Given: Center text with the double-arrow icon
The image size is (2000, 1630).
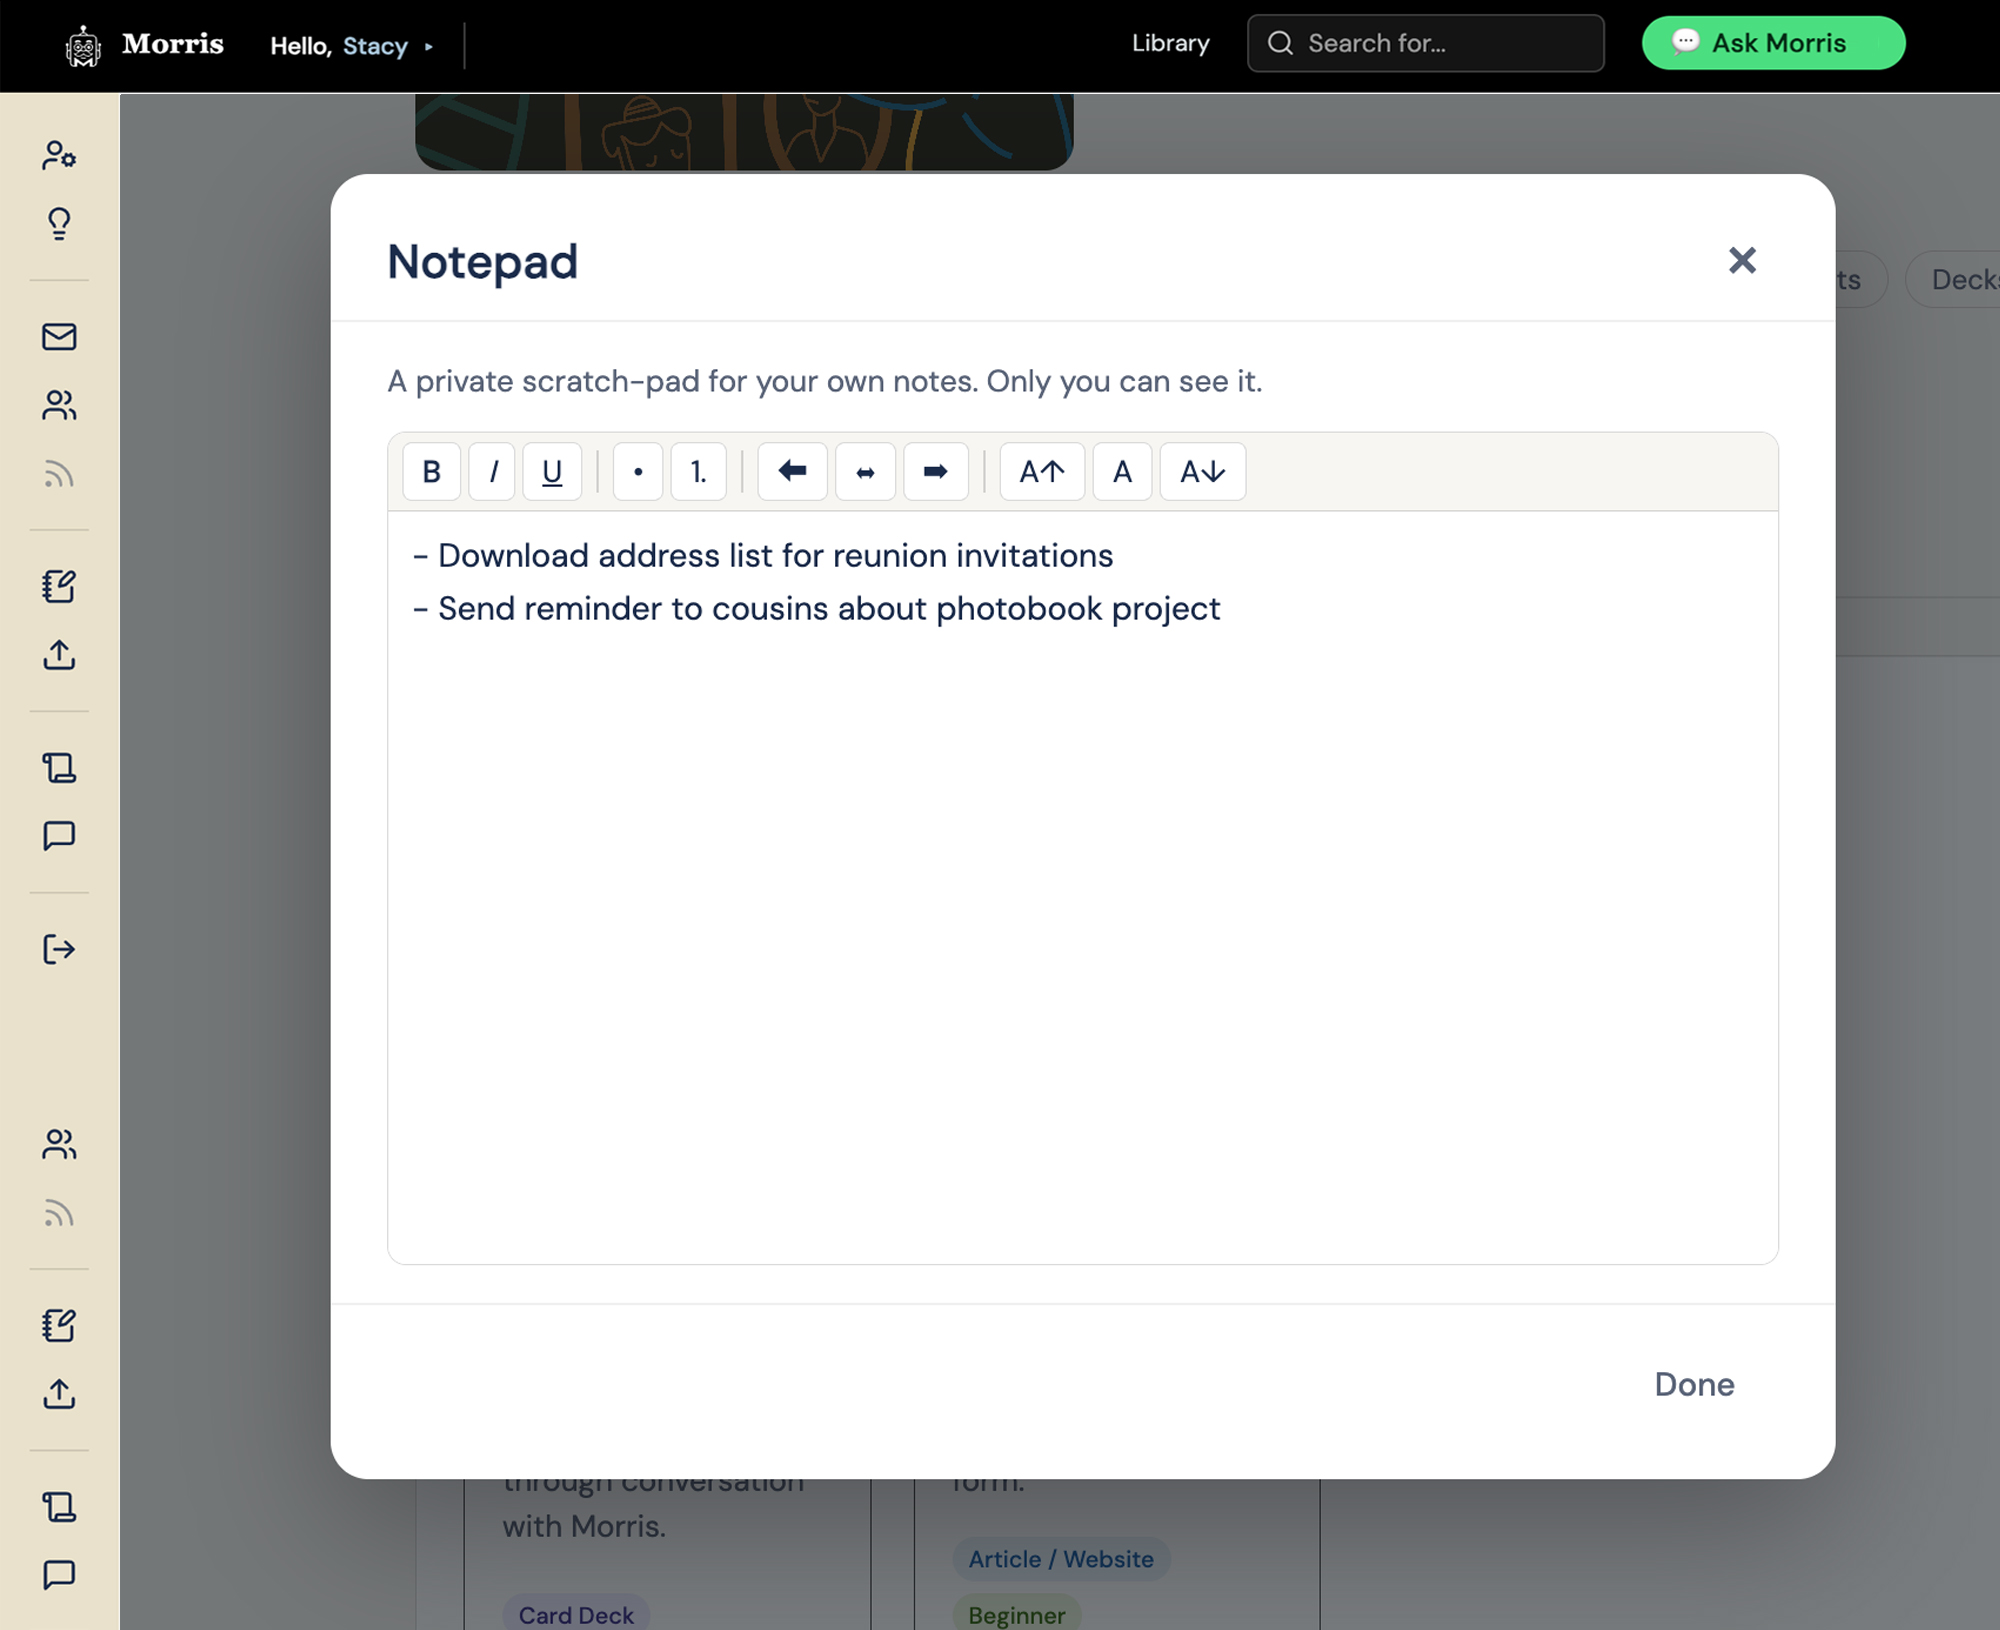Looking at the screenshot, I should coord(865,471).
